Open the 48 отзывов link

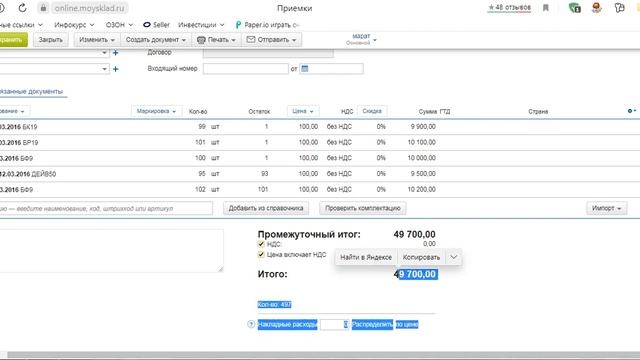pyautogui.click(x=509, y=7)
